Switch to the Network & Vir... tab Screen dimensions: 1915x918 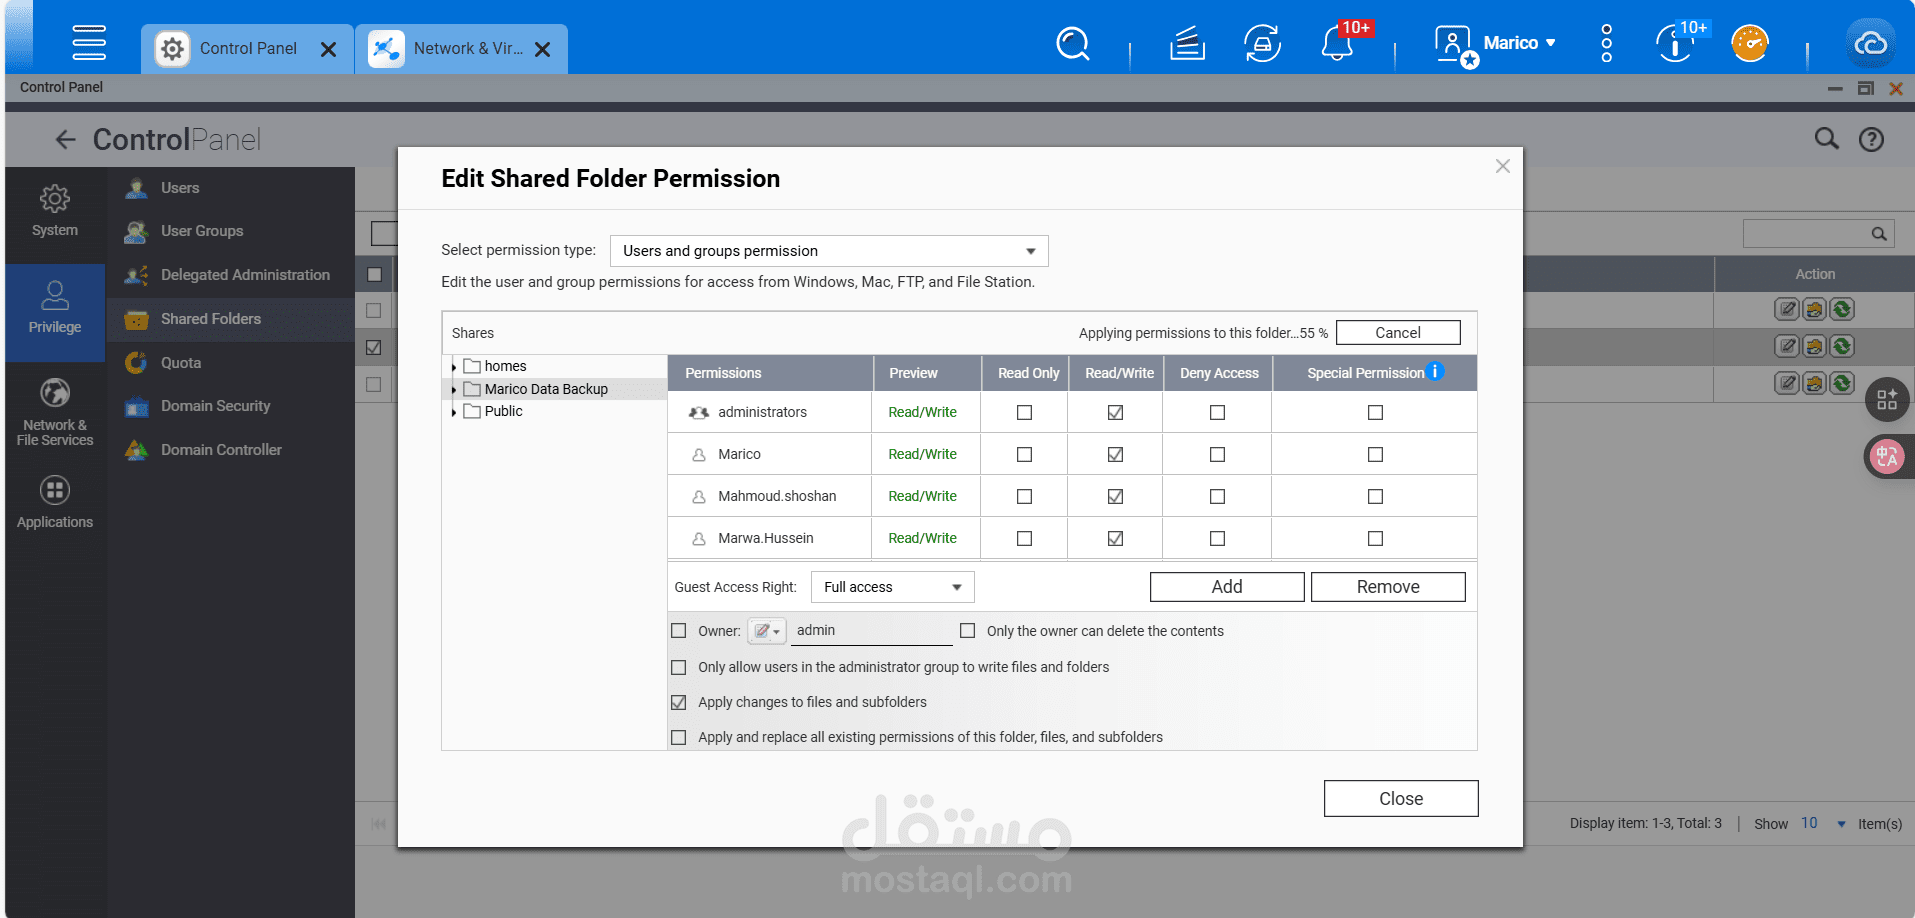click(461, 48)
